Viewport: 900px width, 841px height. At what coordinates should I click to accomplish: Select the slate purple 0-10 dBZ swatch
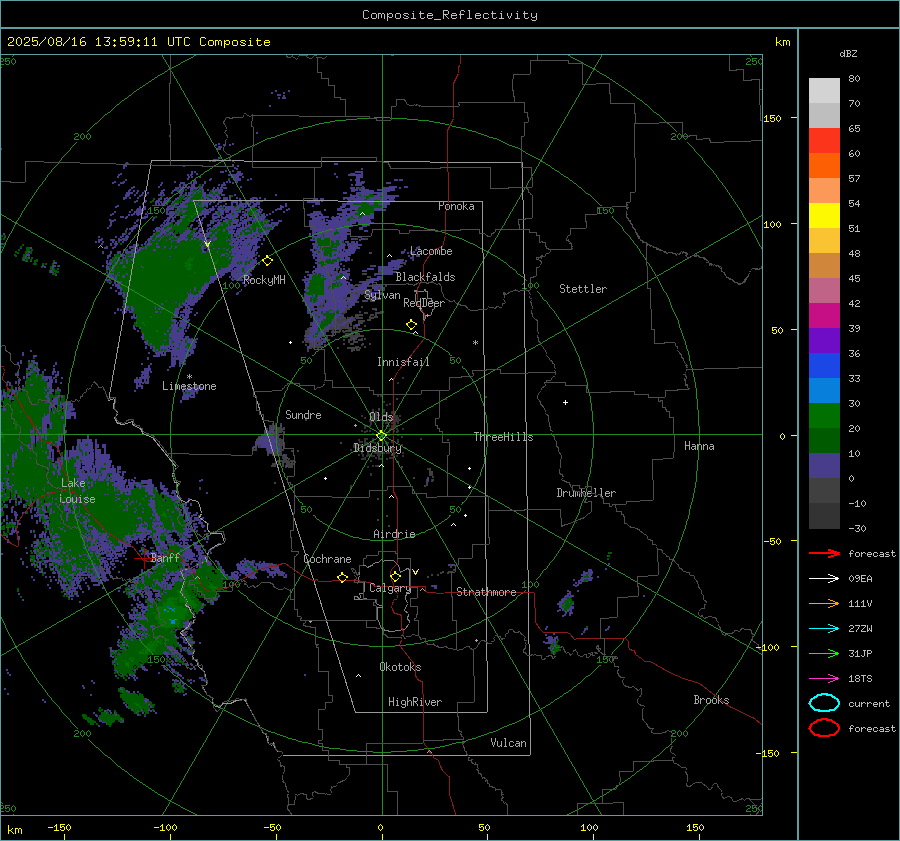pos(824,466)
